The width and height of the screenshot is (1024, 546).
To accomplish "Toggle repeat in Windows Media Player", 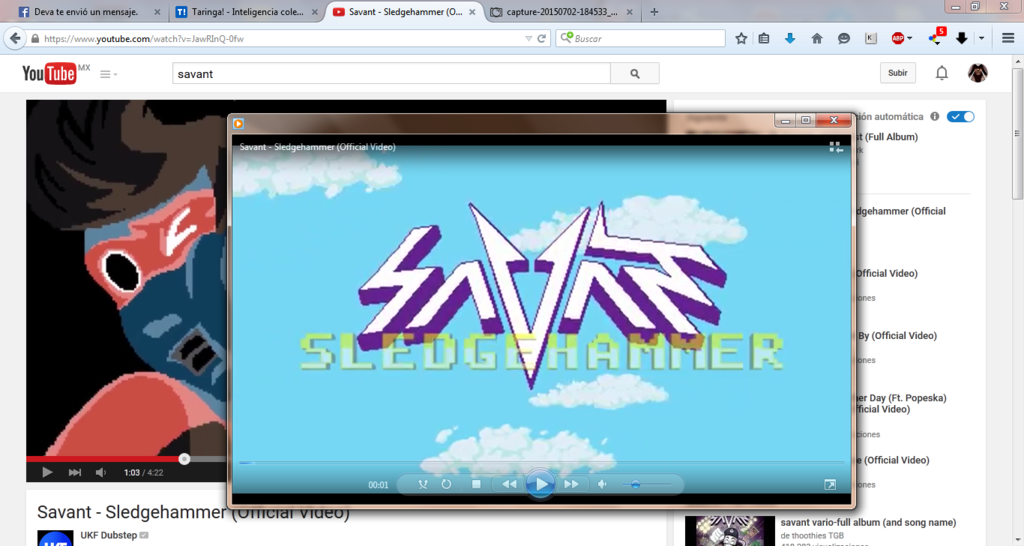I will pyautogui.click(x=446, y=484).
